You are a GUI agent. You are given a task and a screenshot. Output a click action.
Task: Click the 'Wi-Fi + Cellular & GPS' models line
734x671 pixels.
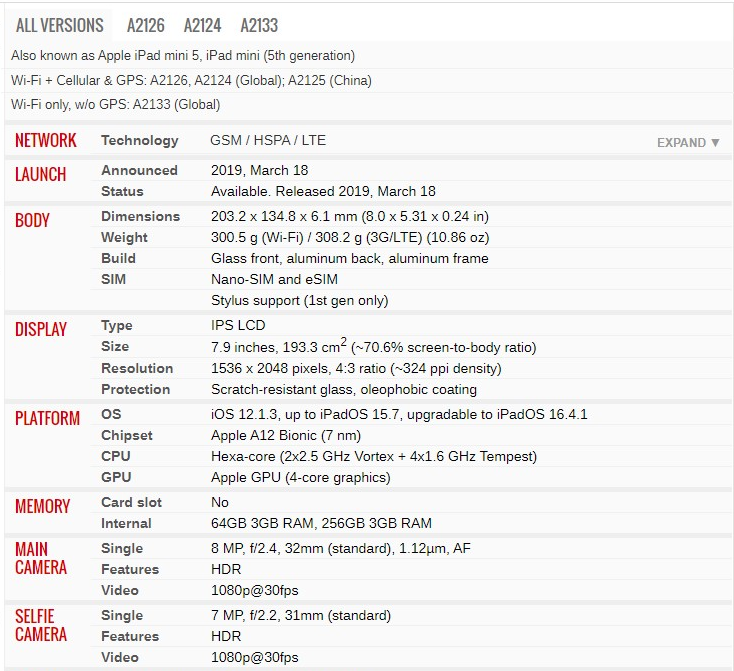[191, 81]
